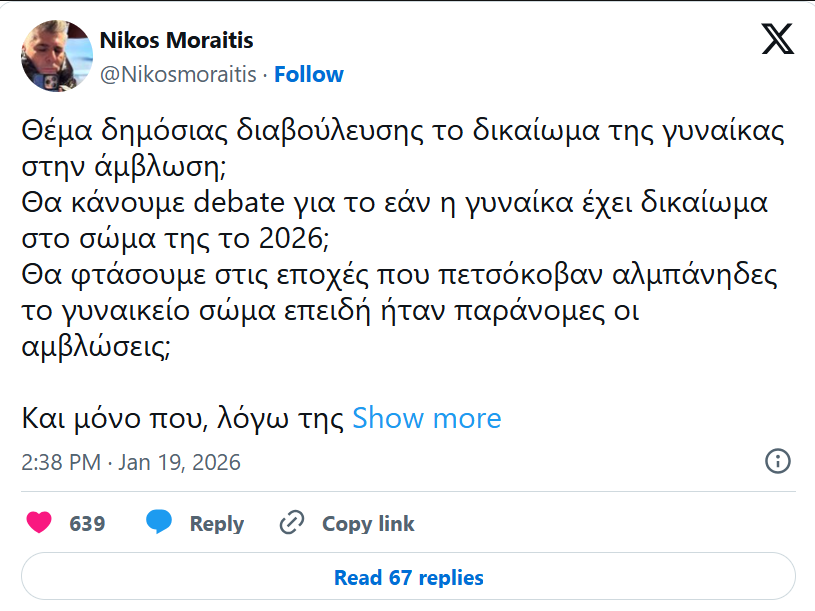The width and height of the screenshot is (815, 611).
Task: Expand tweet with Show more
Action: 427,418
